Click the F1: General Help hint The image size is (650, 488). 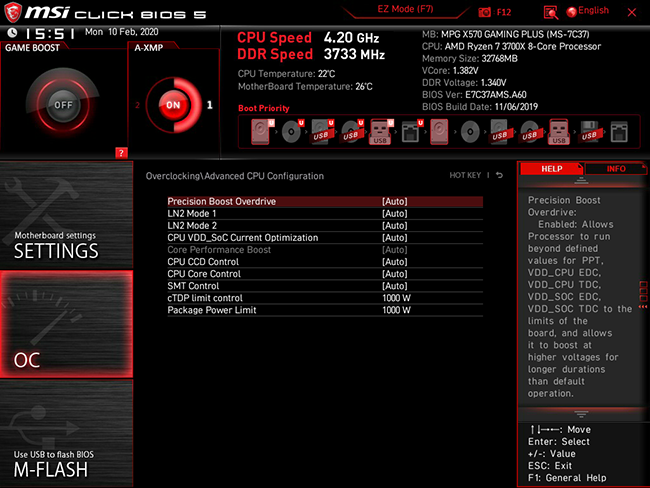(x=567, y=478)
